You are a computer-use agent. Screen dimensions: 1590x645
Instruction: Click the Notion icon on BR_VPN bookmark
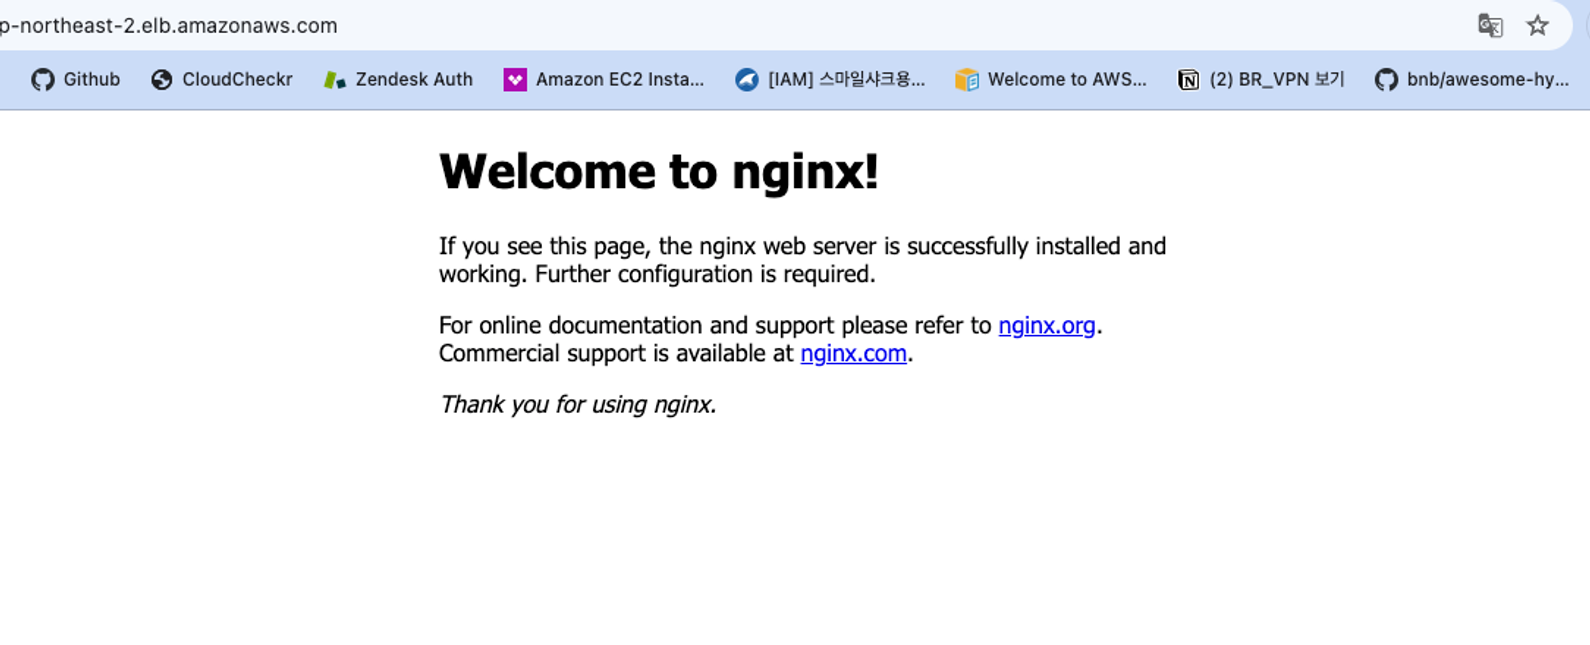pos(1189,80)
